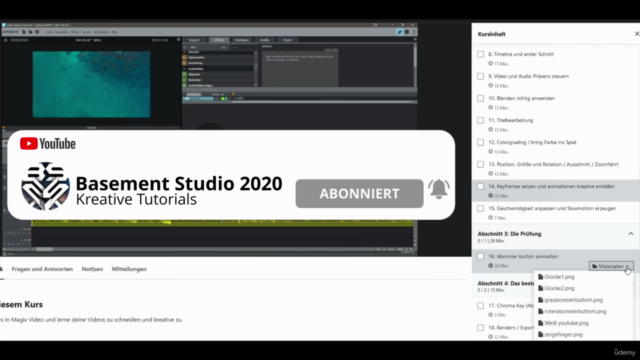Click the Magix timeline horizontal scrollbar
The width and height of the screenshot is (640, 360).
coord(44,249)
